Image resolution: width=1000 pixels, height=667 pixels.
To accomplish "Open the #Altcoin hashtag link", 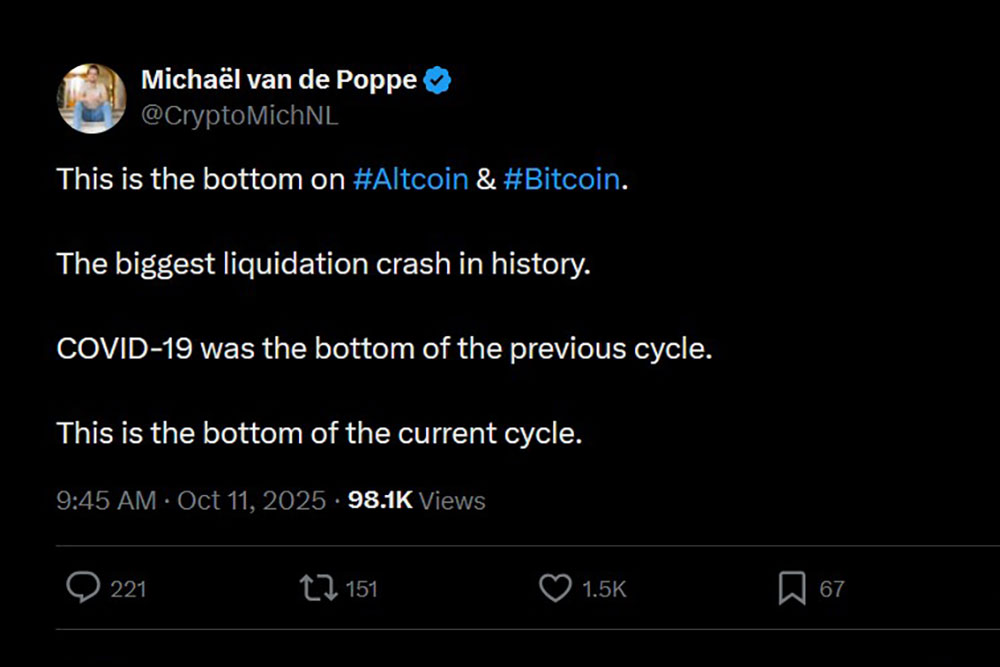I will [411, 180].
